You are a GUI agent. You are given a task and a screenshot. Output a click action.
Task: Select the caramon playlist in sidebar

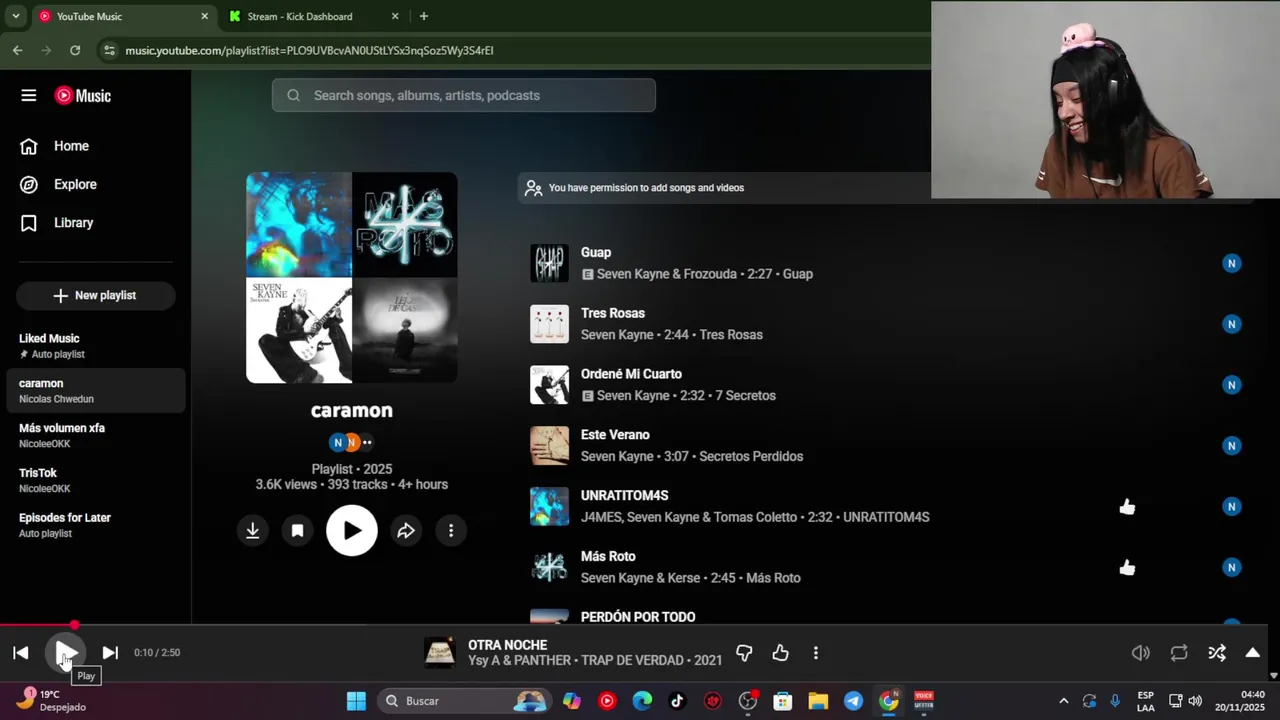coord(95,391)
